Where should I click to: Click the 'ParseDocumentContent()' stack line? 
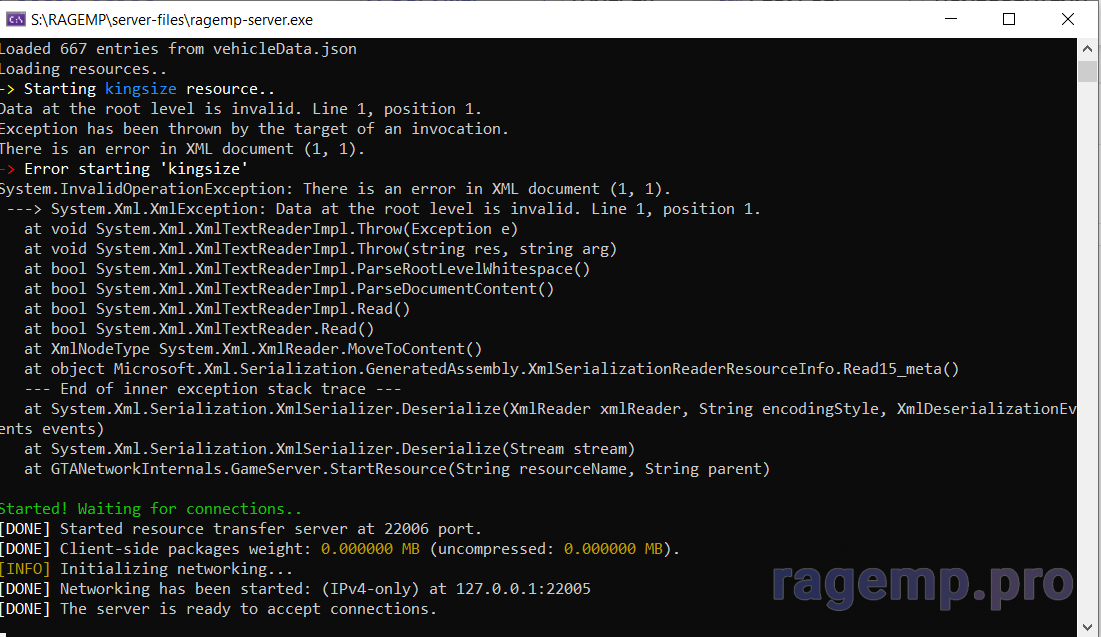(x=289, y=289)
